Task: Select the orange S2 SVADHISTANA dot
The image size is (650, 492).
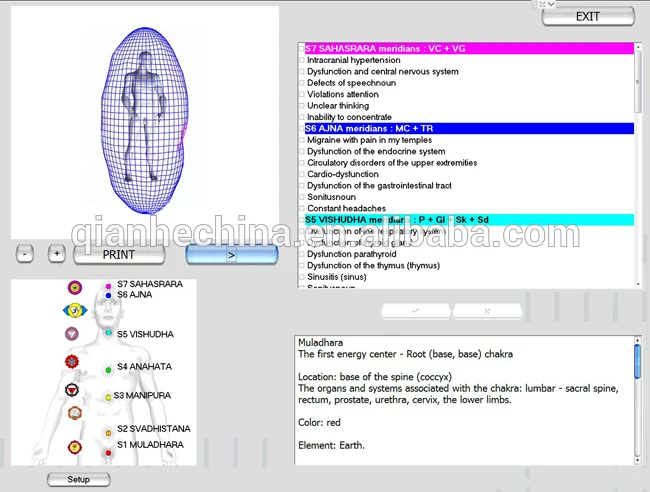Action: click(108, 433)
